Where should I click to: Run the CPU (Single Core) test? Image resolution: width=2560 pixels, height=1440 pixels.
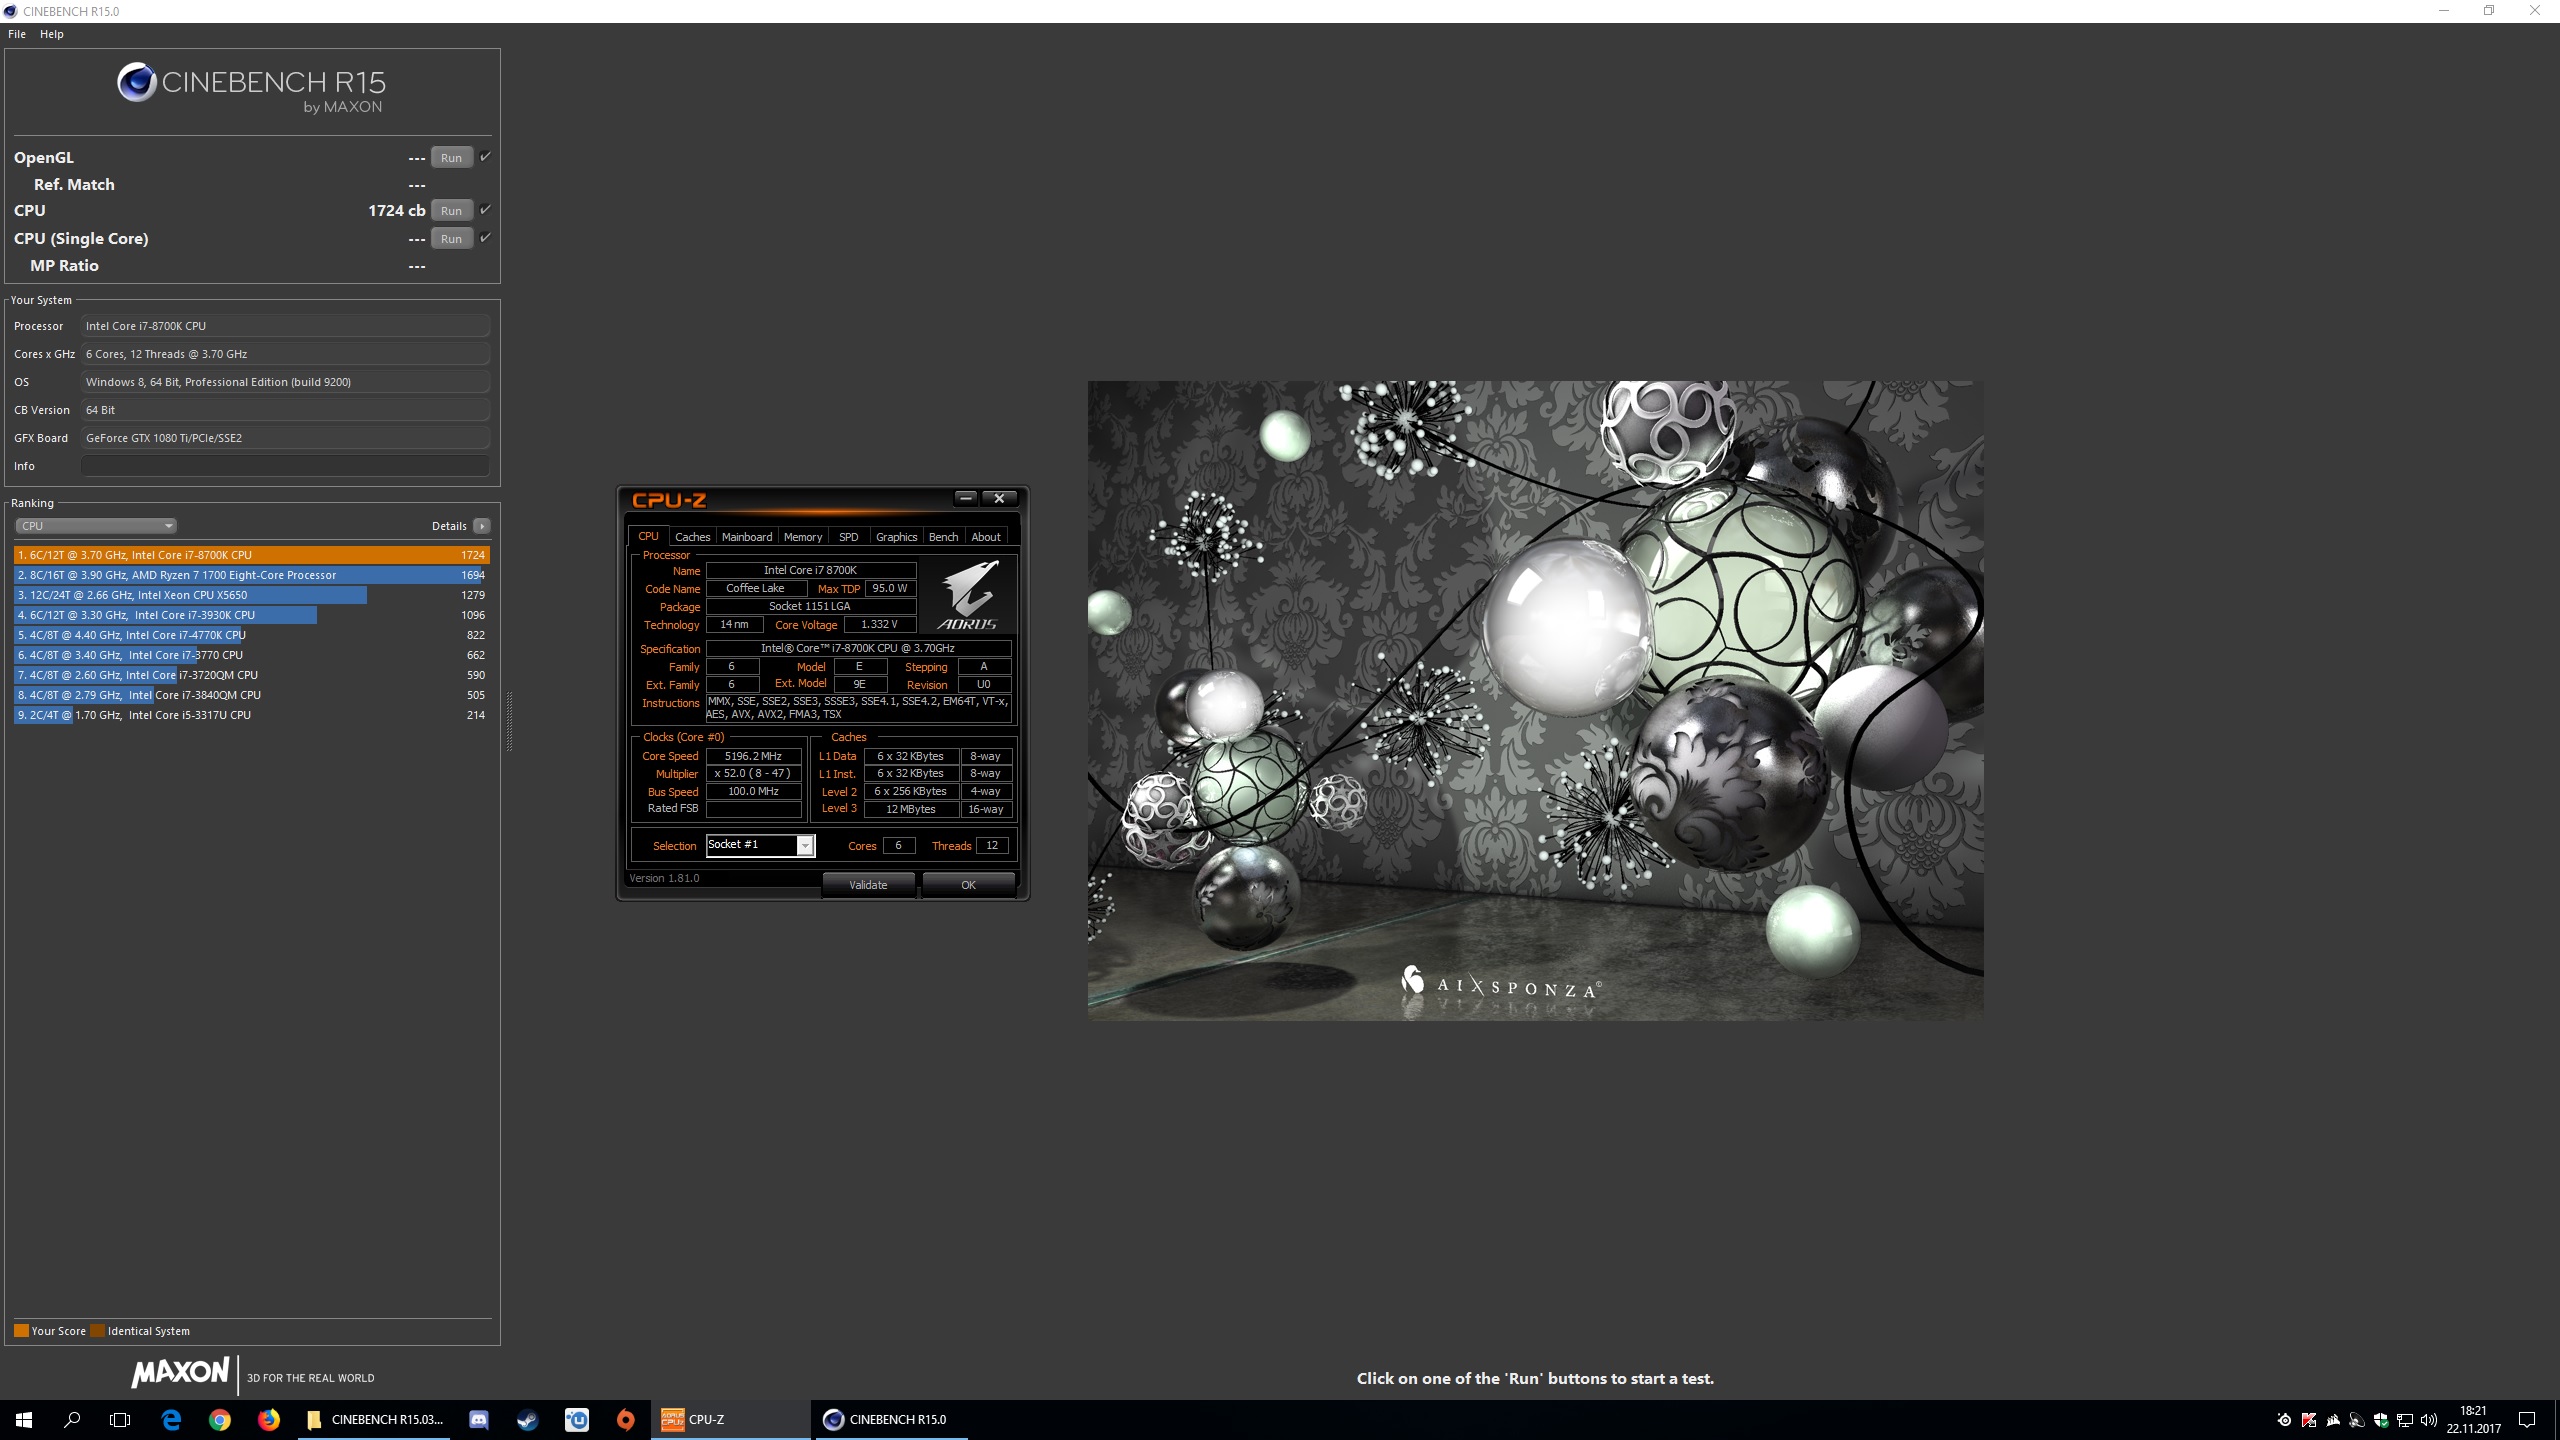tap(452, 239)
